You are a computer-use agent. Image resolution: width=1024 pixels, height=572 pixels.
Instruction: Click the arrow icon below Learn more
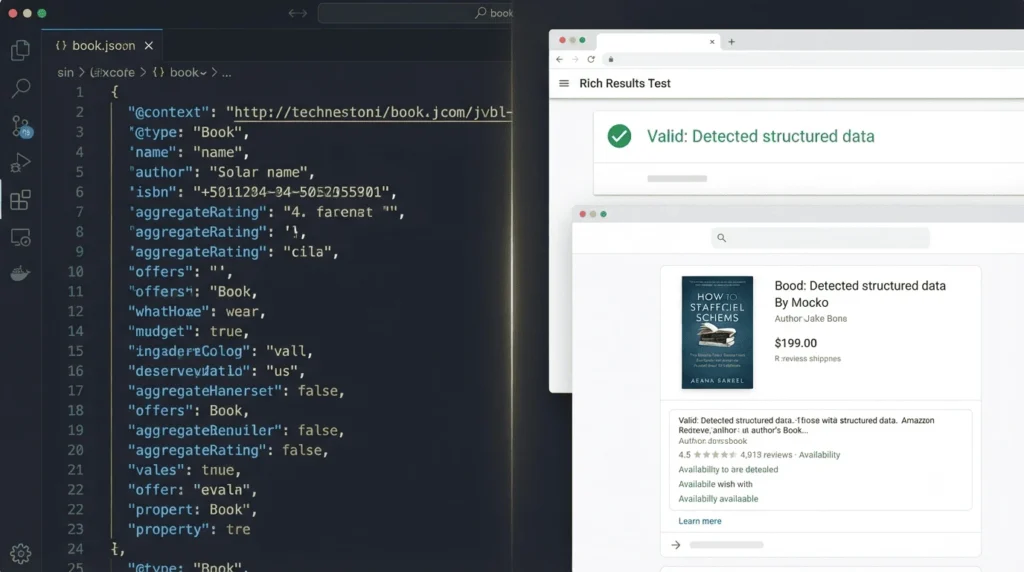point(676,545)
